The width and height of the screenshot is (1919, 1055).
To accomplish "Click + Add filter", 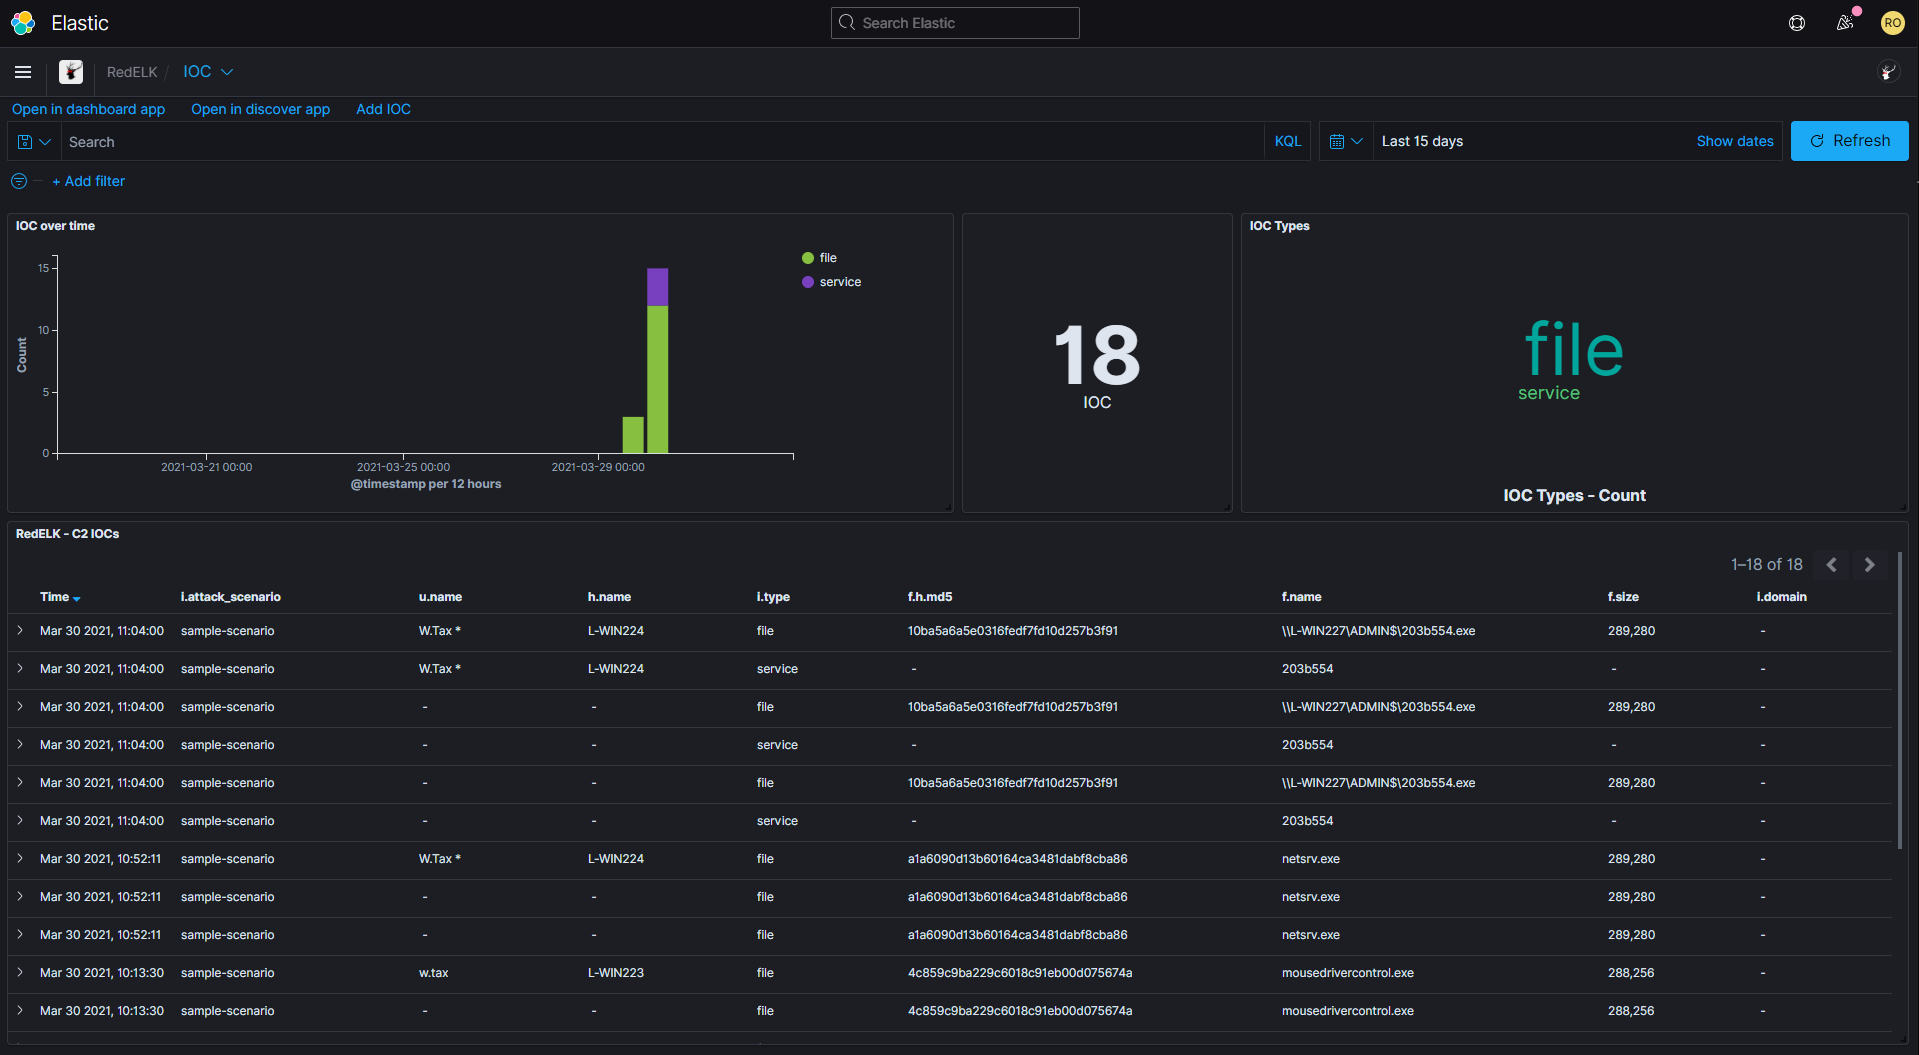I will coord(88,181).
